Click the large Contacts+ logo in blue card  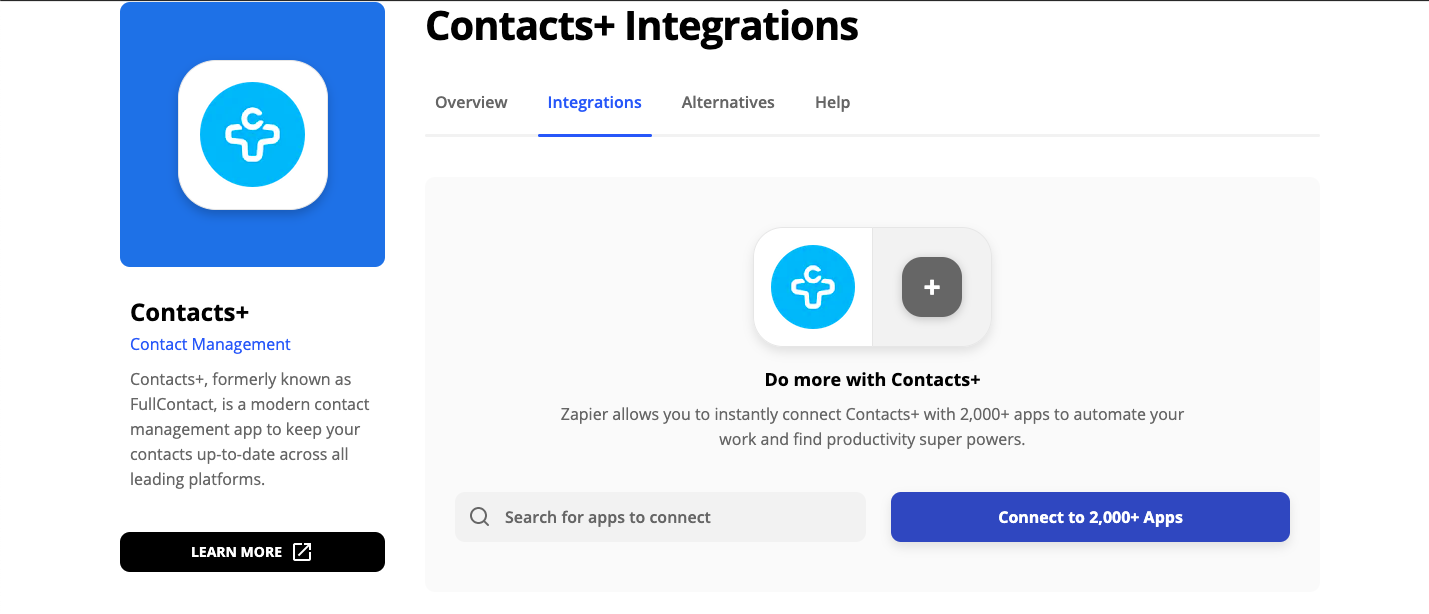tap(253, 135)
